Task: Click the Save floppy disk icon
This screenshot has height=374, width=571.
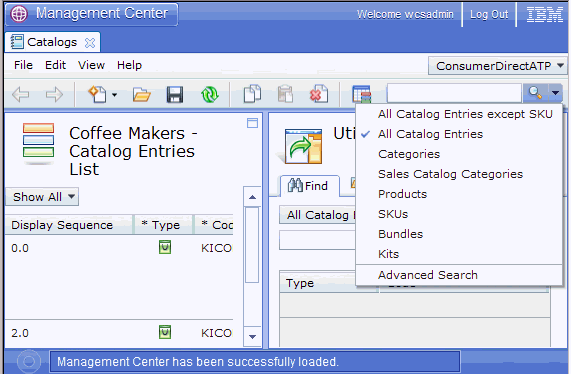Action: click(x=175, y=95)
